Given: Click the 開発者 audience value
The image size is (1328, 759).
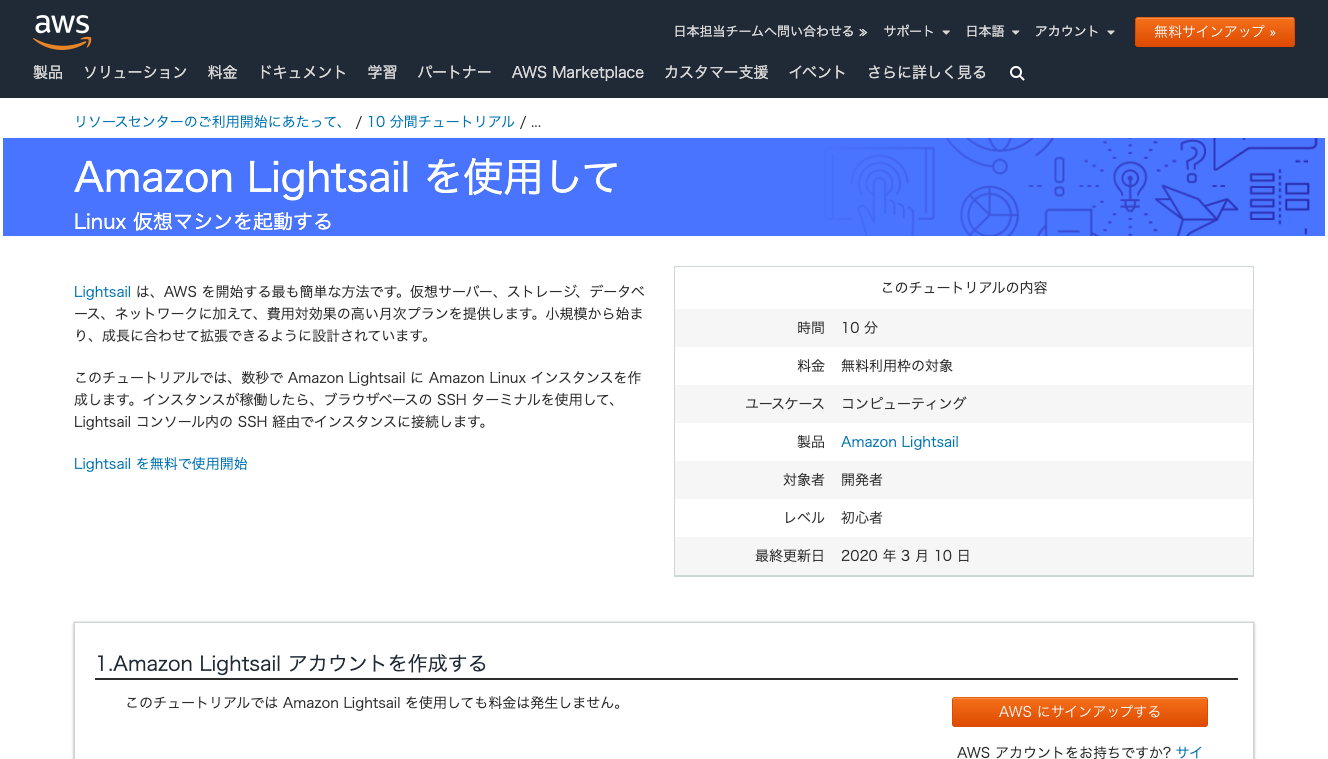Looking at the screenshot, I should (x=862, y=480).
